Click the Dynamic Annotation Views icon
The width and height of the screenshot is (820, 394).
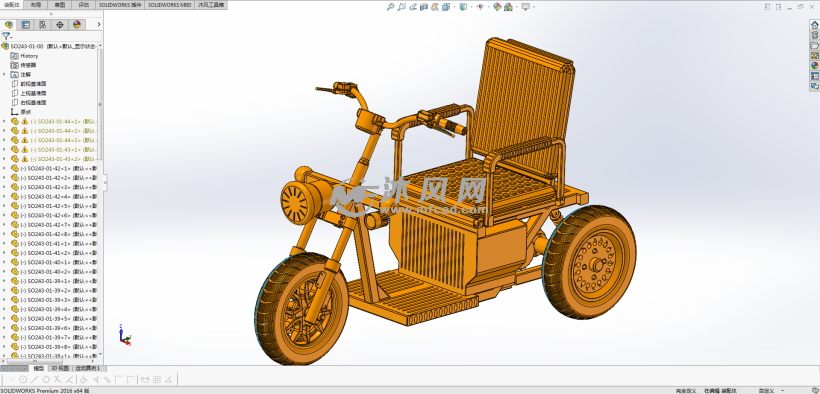coord(435,7)
